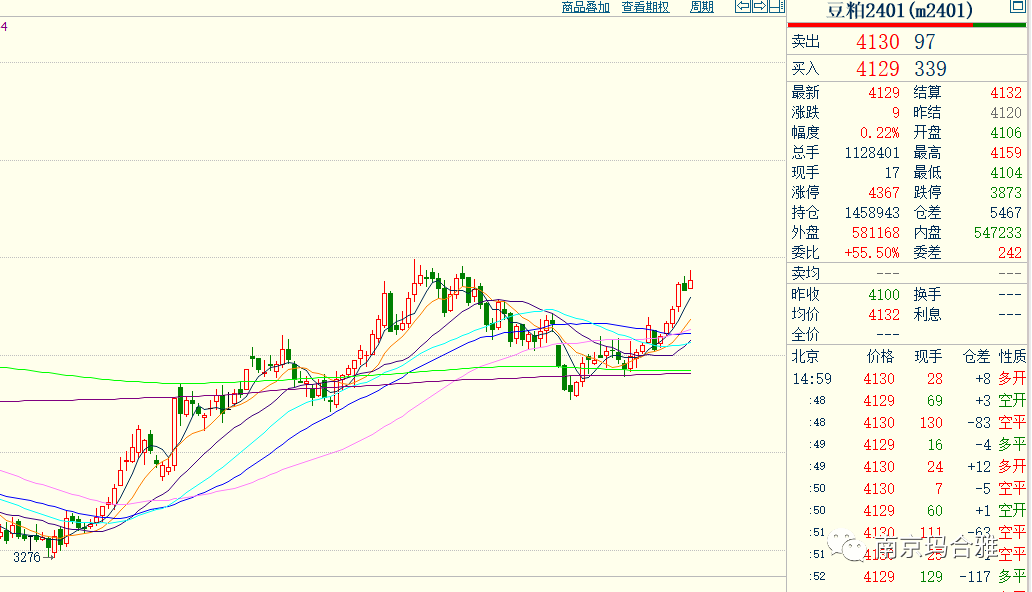Click the 仓差 value 5467

pos(1006,213)
